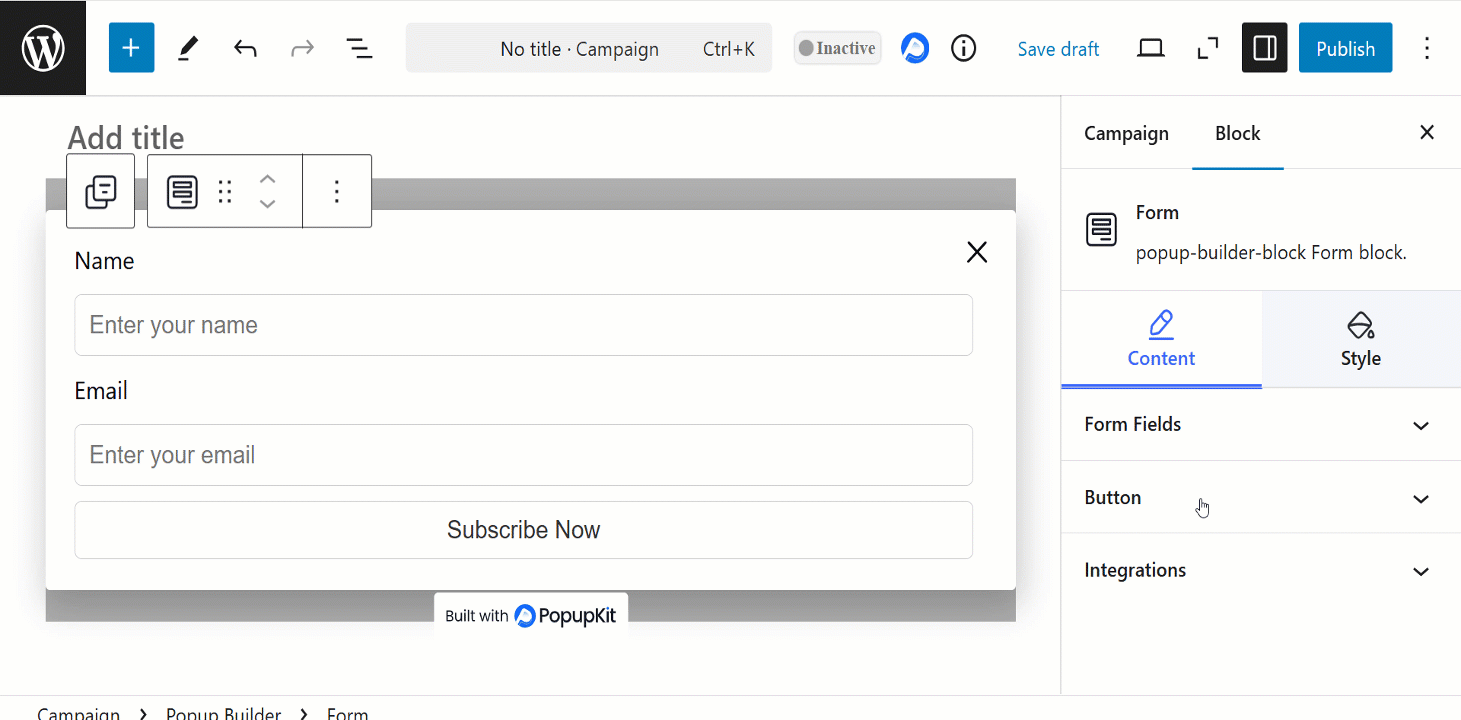Click the Save draft link
Screen dimensions: 1461x720
1058,49
